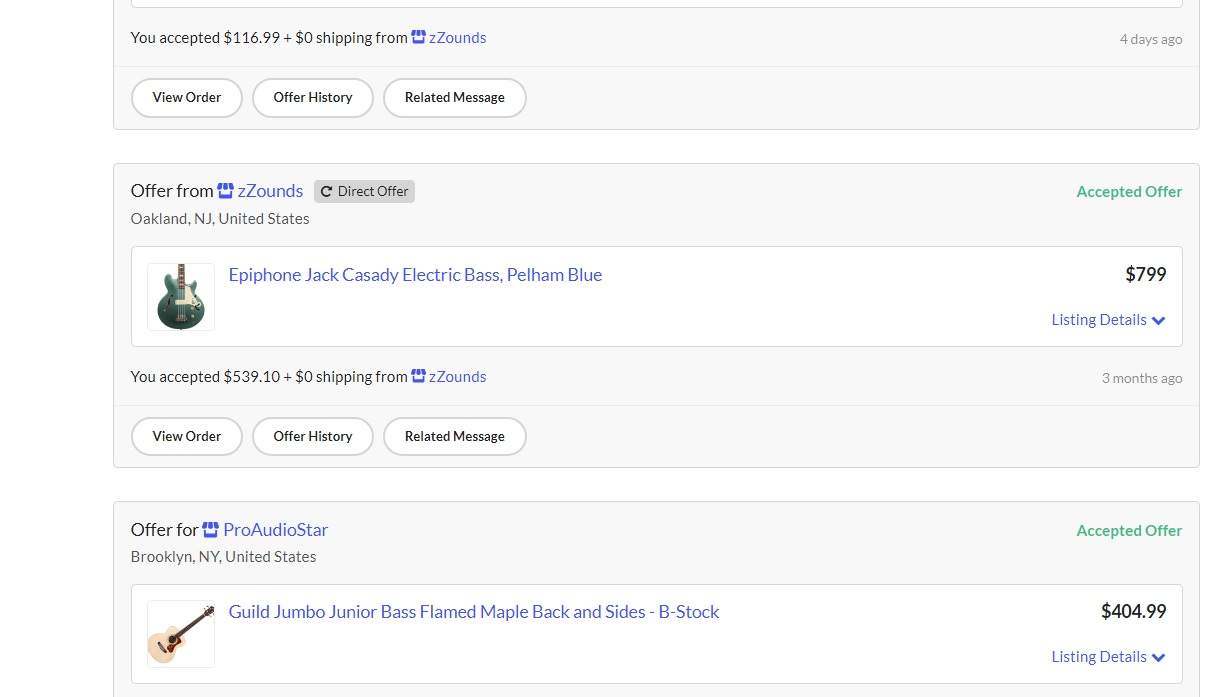Screen dimensions: 1206x697
Task: Click shop icon beside ProAudioStar
Action: (x=210, y=530)
